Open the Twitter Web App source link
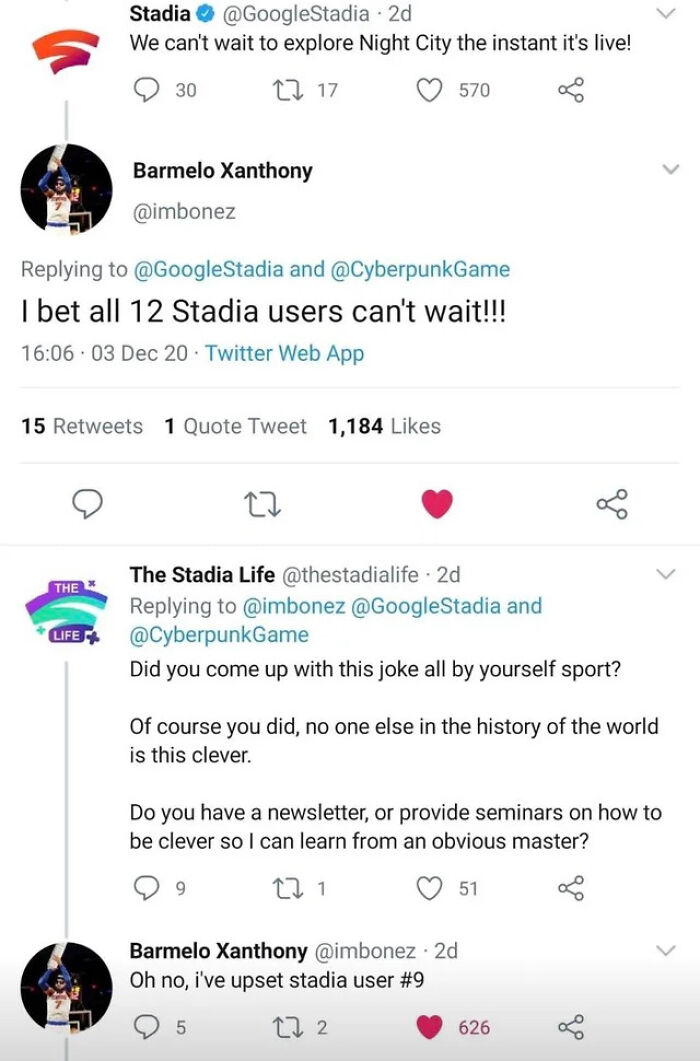Image resolution: width=700 pixels, height=1061 pixels. (x=283, y=352)
